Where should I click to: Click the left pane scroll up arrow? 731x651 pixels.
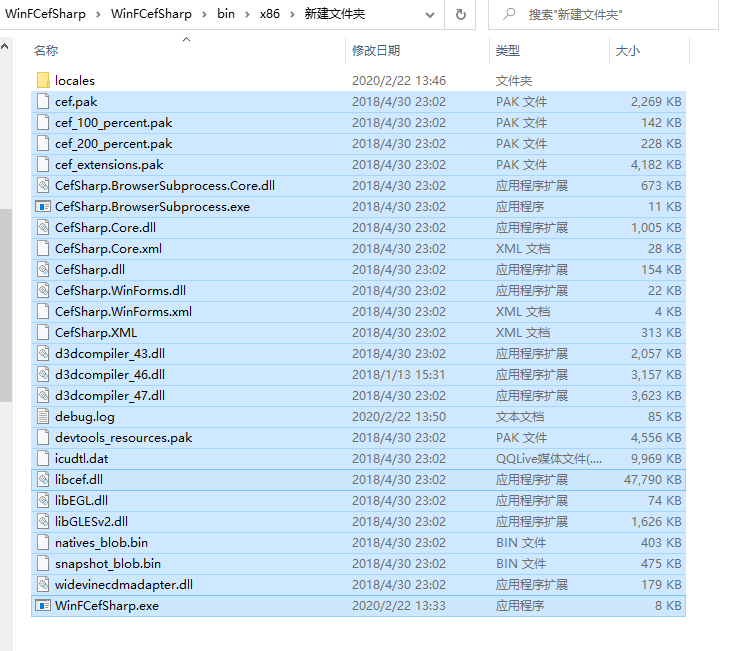click(x=5, y=46)
